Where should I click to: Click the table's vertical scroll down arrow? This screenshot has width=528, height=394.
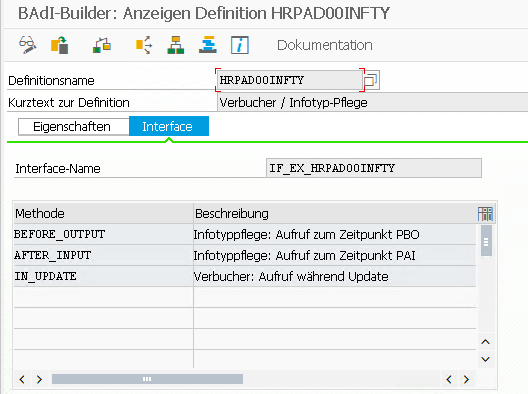coord(485,359)
